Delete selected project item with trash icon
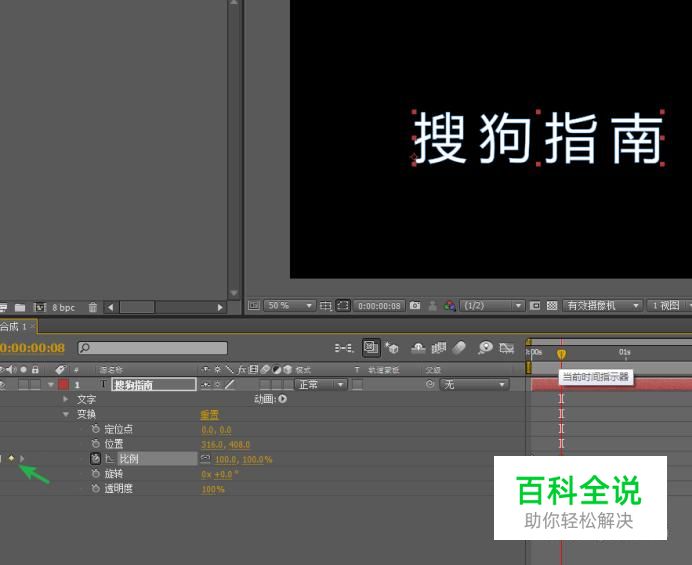 coord(93,307)
